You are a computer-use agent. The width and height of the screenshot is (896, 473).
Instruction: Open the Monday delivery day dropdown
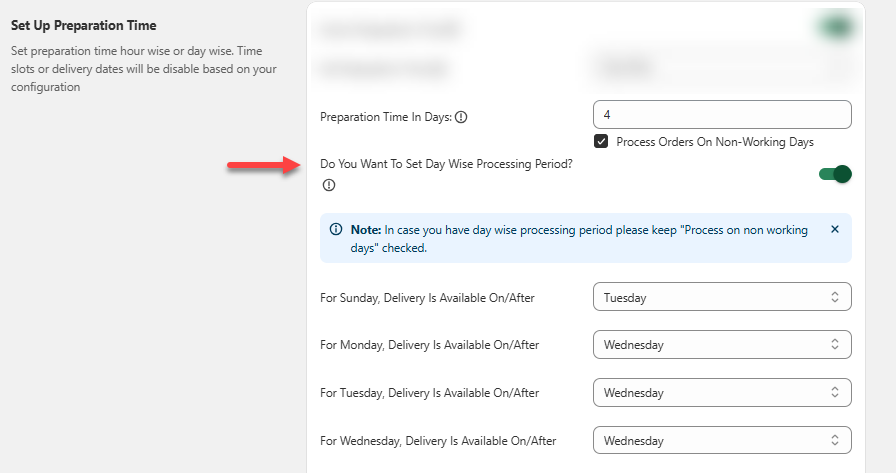pos(721,345)
